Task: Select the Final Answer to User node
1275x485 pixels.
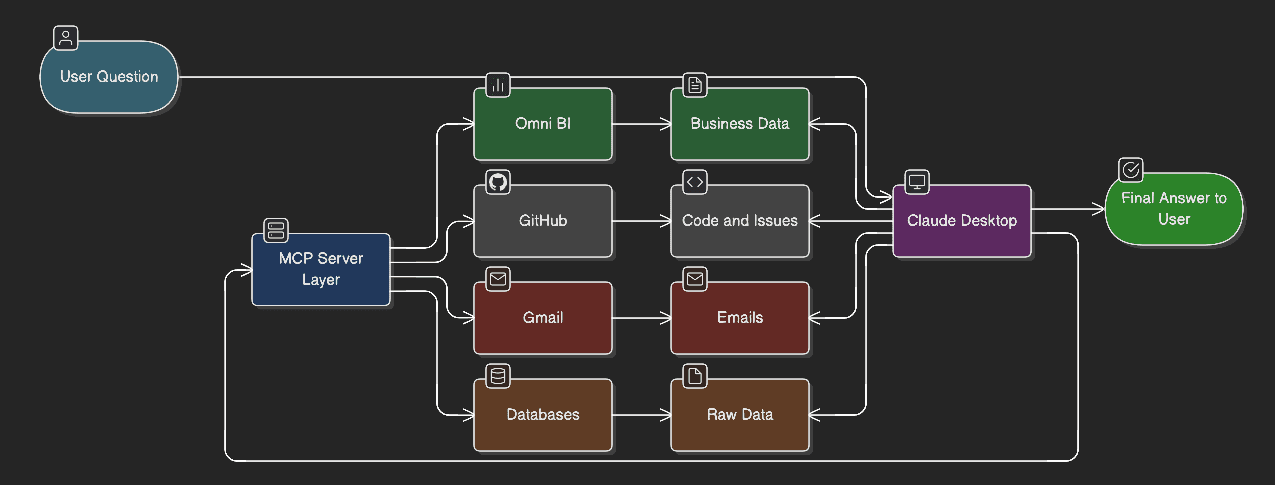Action: click(1174, 209)
